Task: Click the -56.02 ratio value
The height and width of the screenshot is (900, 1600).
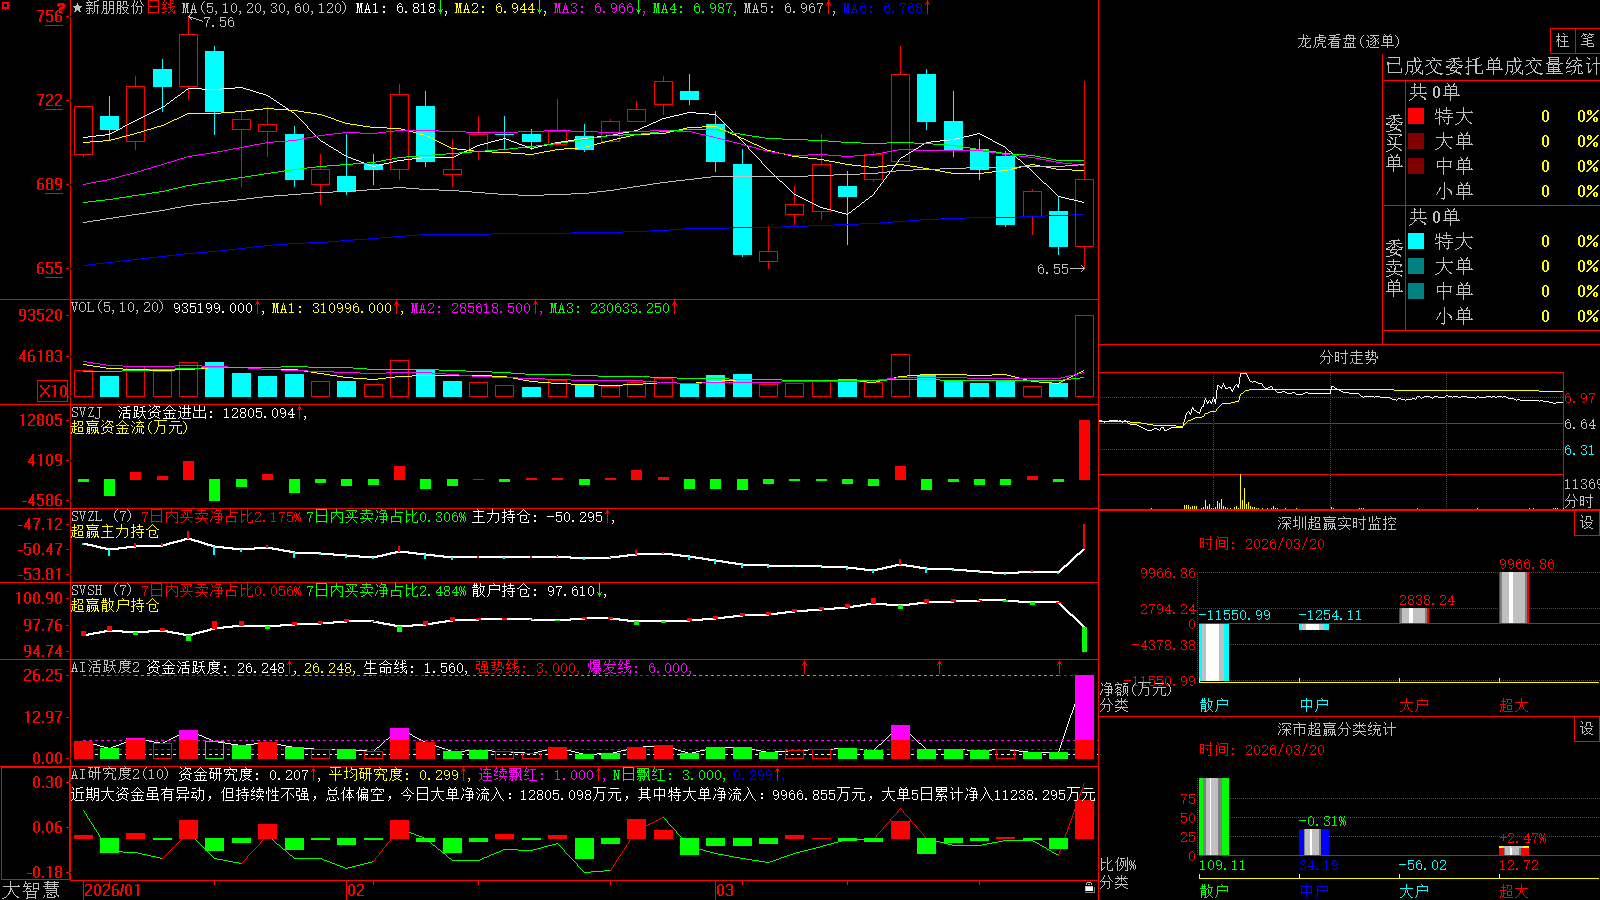Action: 1423,865
